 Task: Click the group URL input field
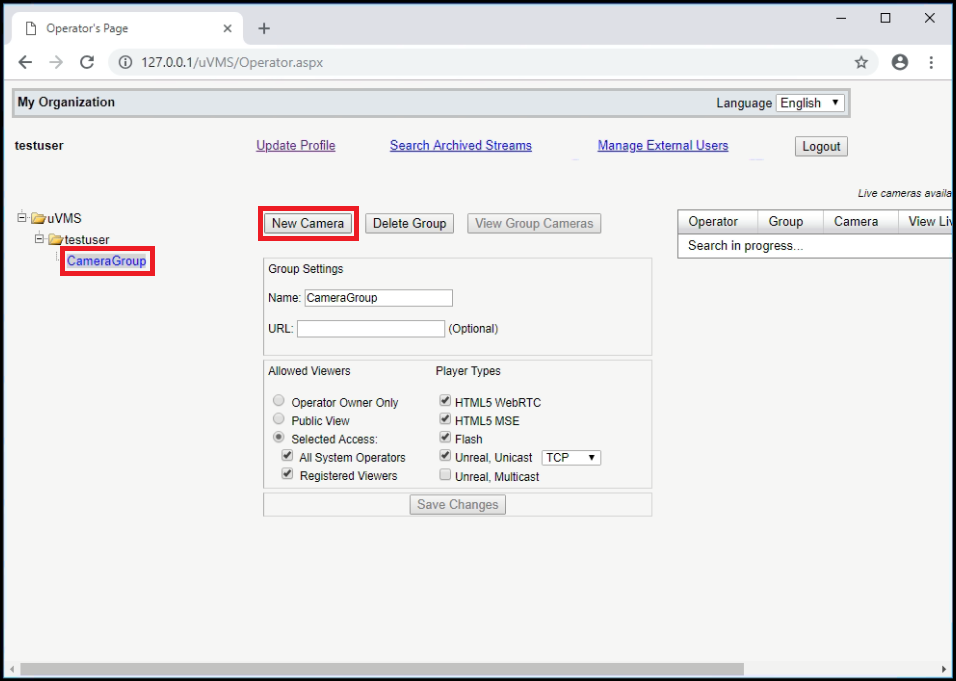coord(371,329)
